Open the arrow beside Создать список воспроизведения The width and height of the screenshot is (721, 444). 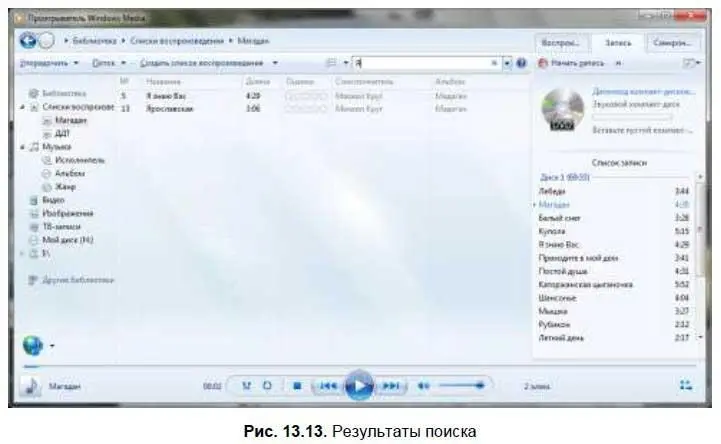click(275, 63)
